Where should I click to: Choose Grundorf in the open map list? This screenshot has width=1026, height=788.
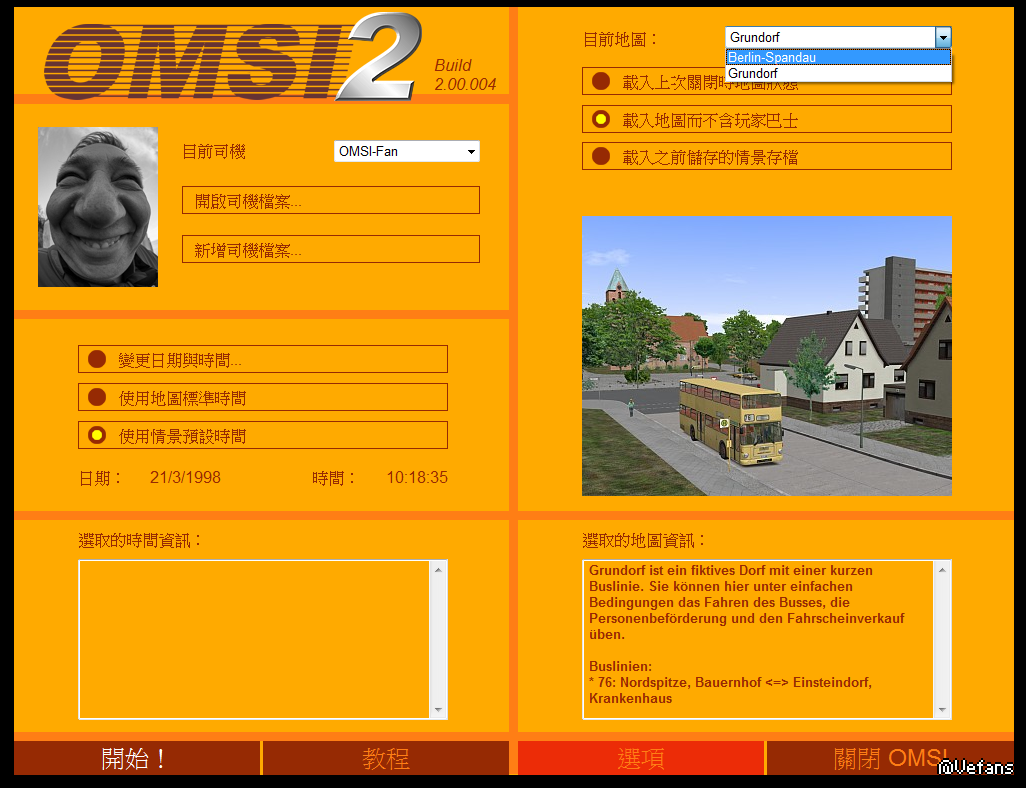838,73
